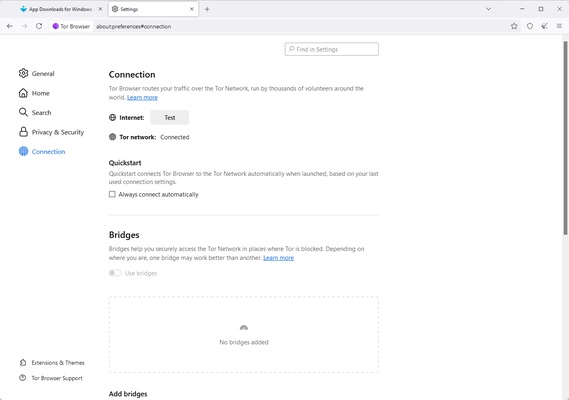
Task: Click the Extensions & Themes puzzle icon
Action: tap(23, 362)
